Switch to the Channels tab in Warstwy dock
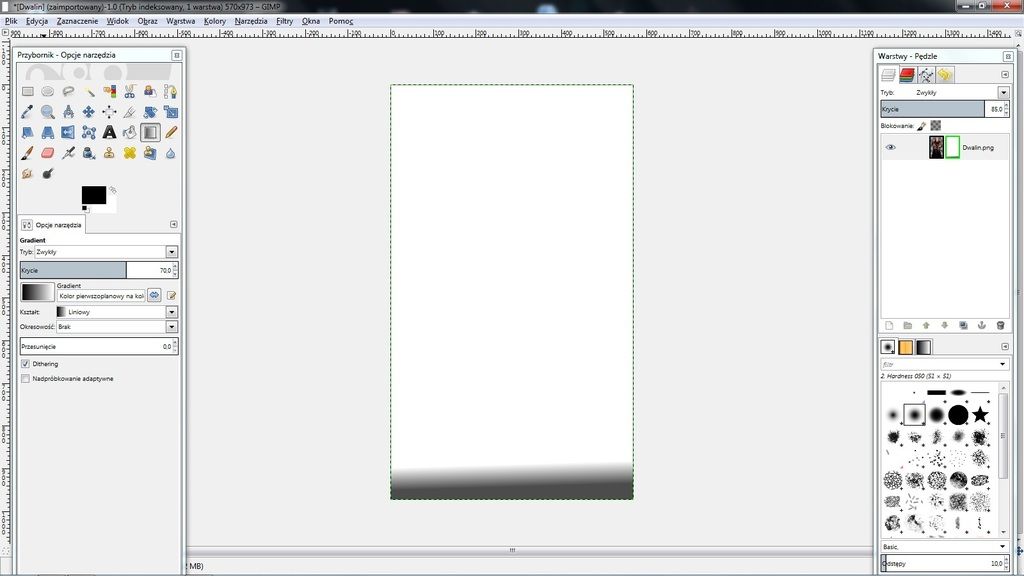The width and height of the screenshot is (1024, 576). pyautogui.click(x=907, y=75)
